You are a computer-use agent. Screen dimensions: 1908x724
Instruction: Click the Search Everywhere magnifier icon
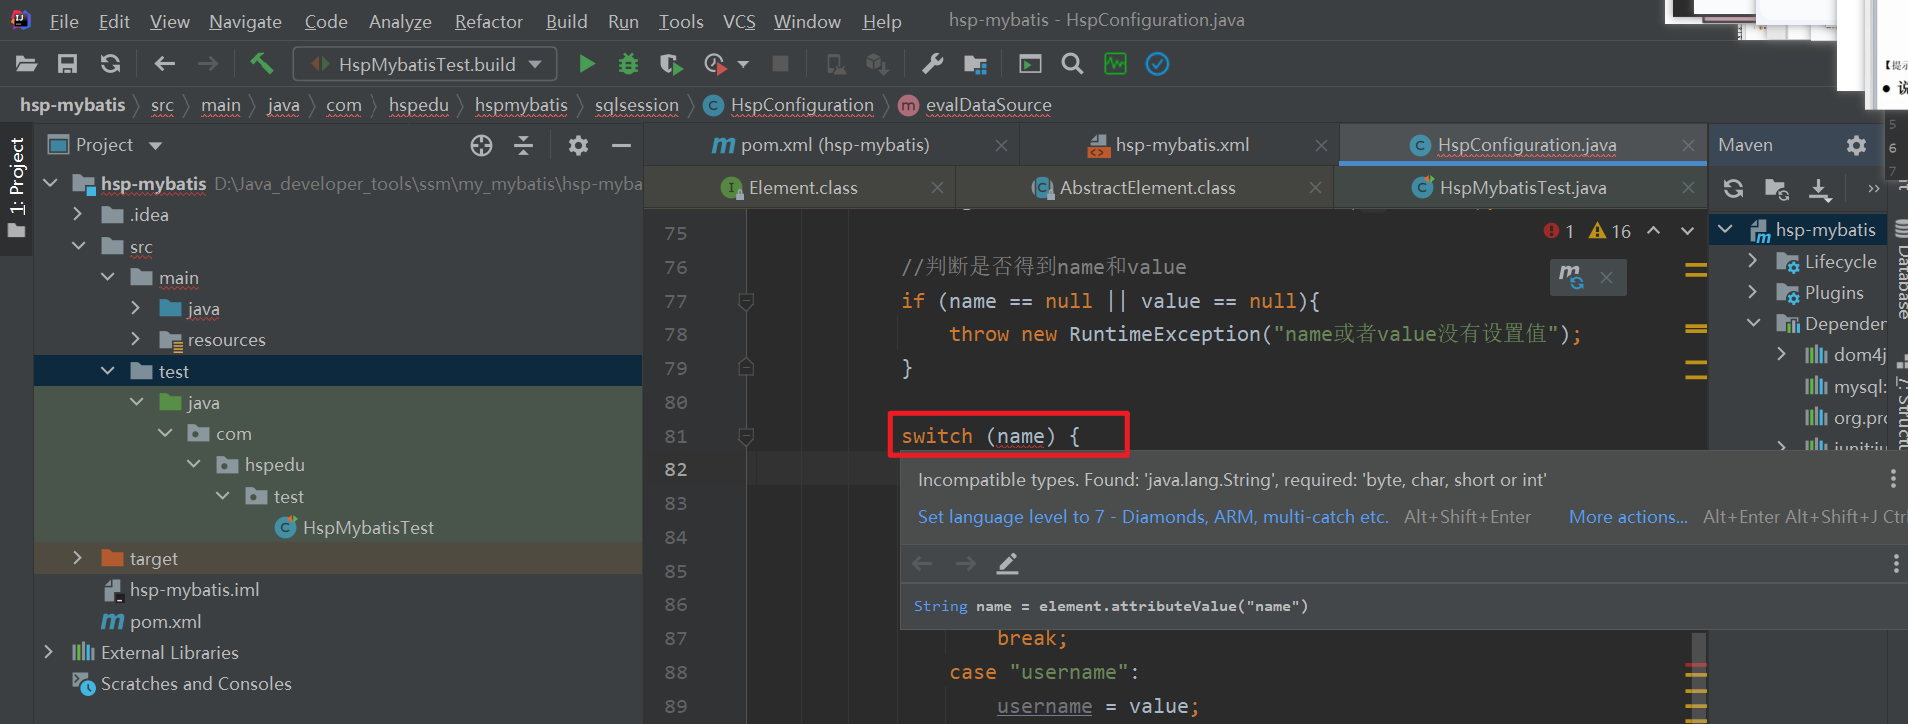[x=1072, y=64]
